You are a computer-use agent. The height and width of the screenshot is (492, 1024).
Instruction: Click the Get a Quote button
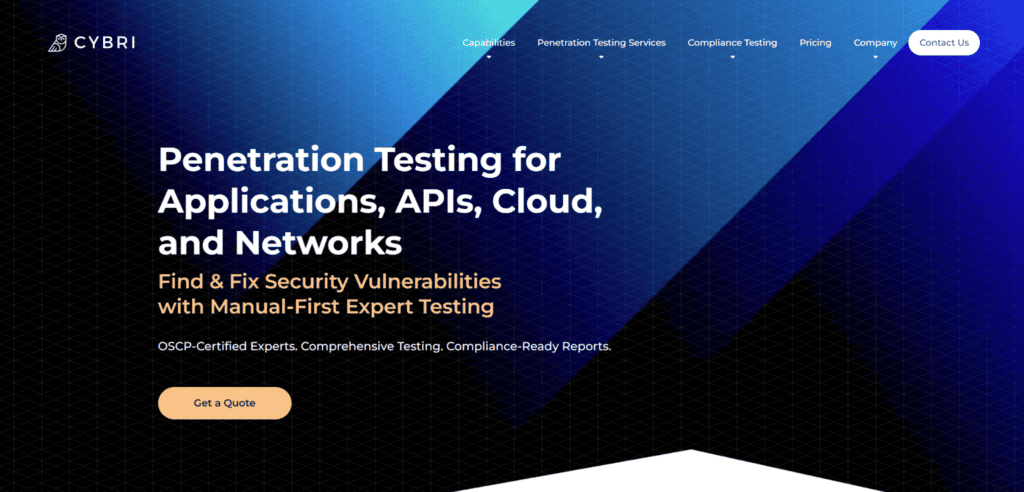[225, 403]
